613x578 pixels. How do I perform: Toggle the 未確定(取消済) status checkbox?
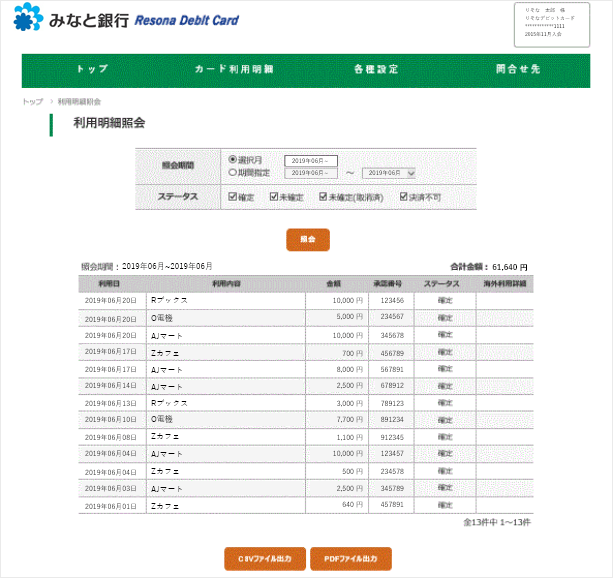tap(323, 196)
